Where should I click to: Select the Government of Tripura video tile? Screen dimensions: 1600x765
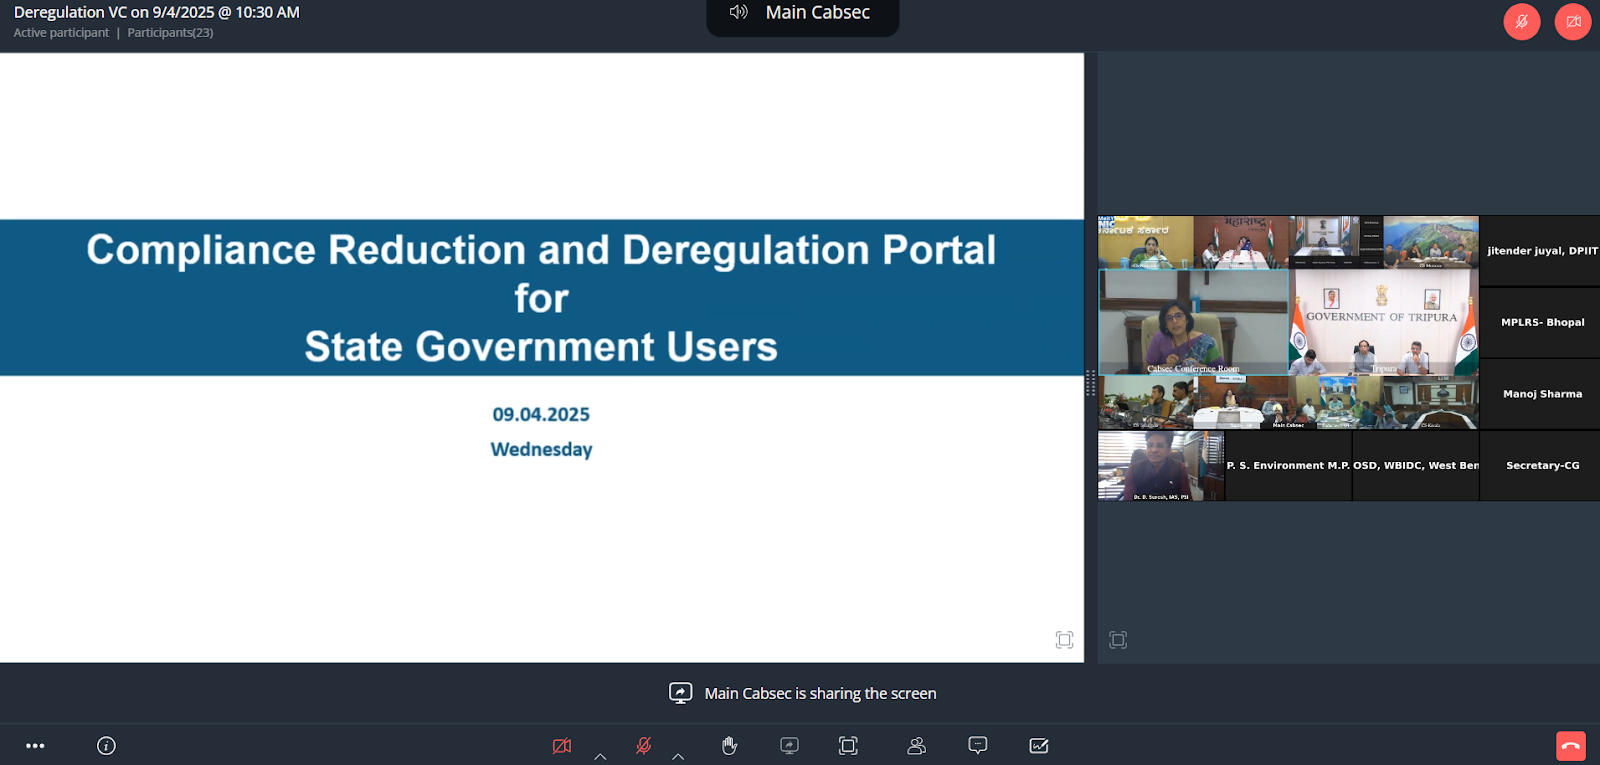coord(1383,322)
